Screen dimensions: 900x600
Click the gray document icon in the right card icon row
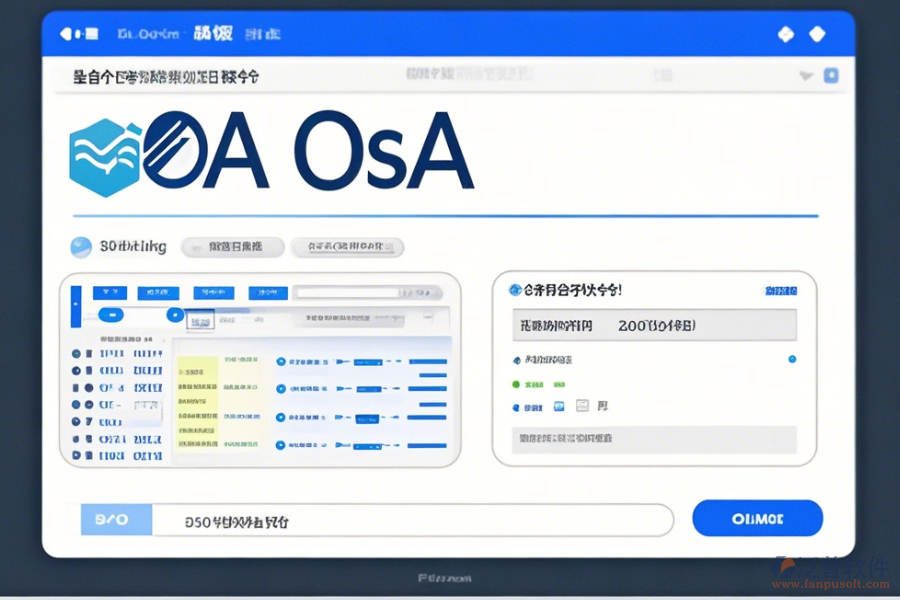[x=582, y=406]
